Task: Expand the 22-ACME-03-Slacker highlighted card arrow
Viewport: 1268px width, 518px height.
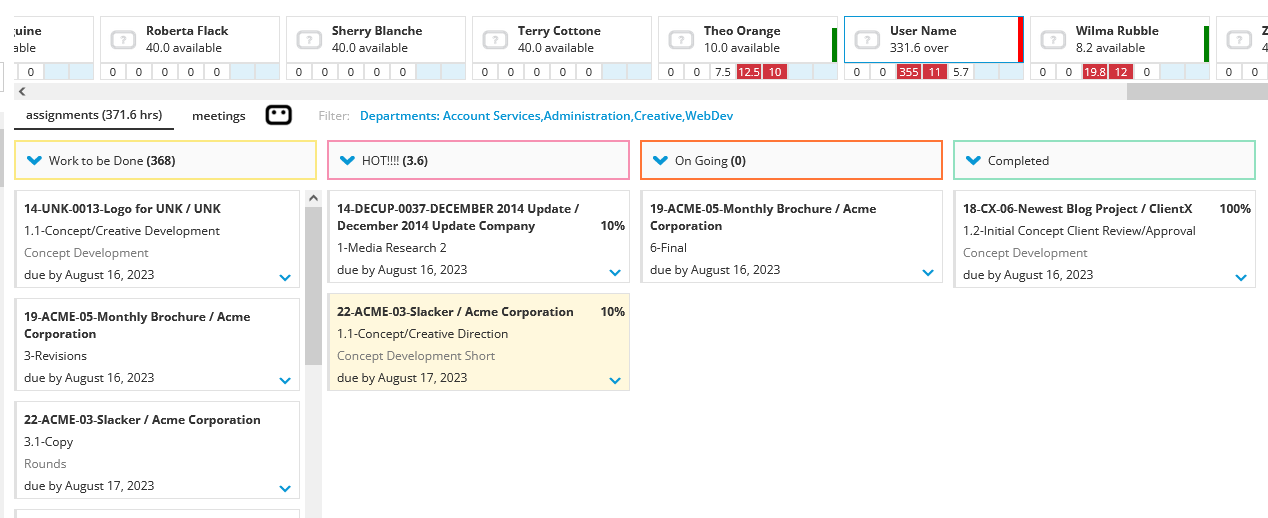Action: [615, 380]
